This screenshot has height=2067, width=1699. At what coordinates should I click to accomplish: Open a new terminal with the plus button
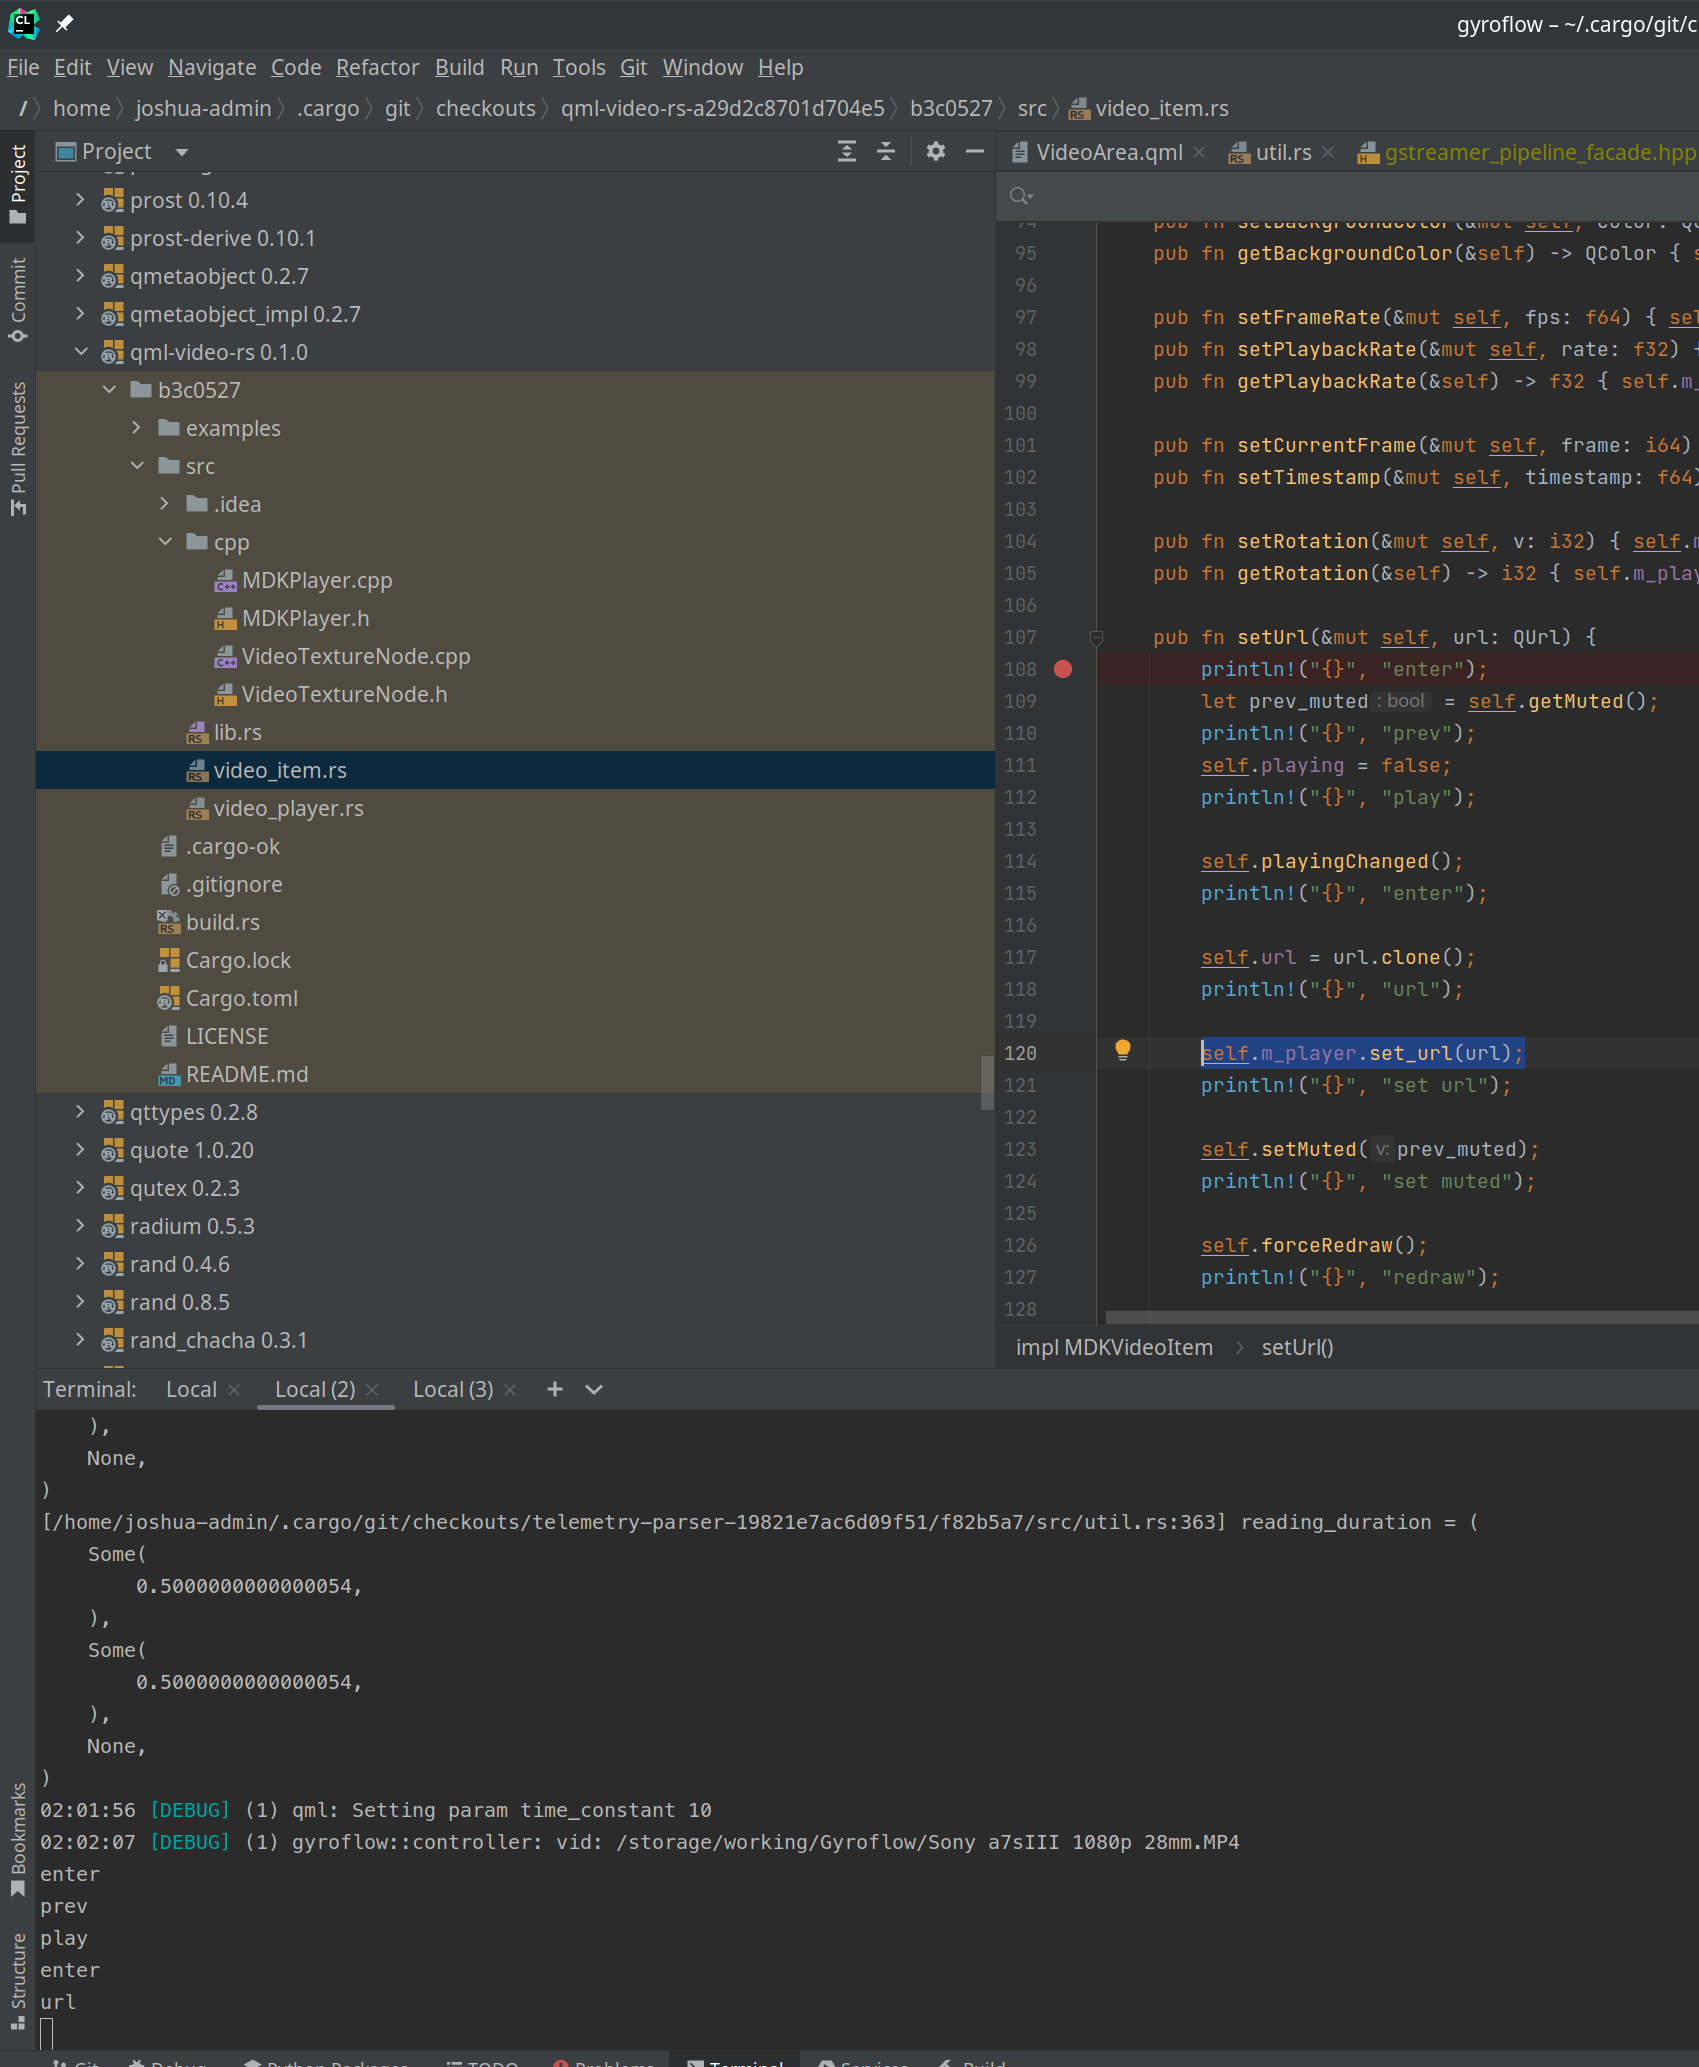click(x=554, y=1389)
